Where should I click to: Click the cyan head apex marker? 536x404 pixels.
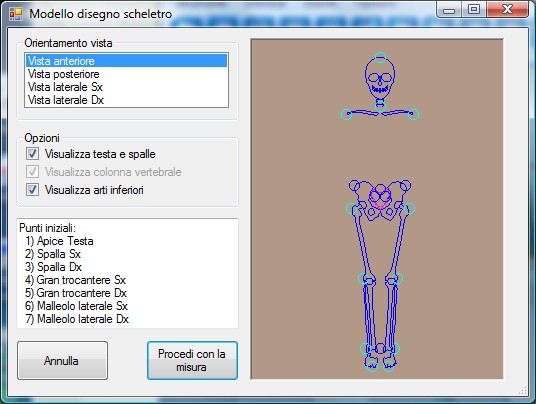[x=380, y=58]
